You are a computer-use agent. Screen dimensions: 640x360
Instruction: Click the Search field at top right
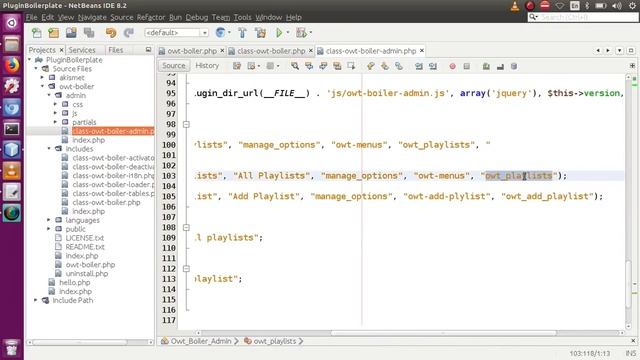tap(583, 17)
